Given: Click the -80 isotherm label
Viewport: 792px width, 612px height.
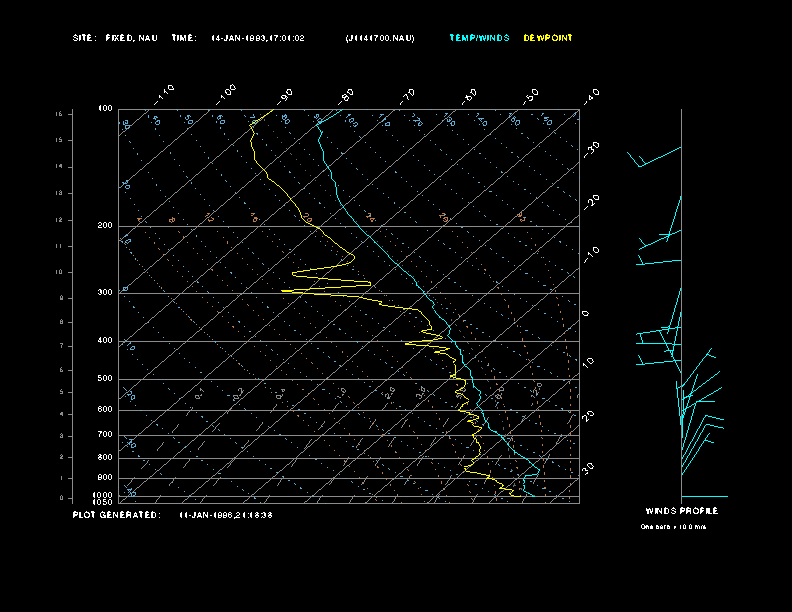Looking at the screenshot, I should [x=345, y=95].
